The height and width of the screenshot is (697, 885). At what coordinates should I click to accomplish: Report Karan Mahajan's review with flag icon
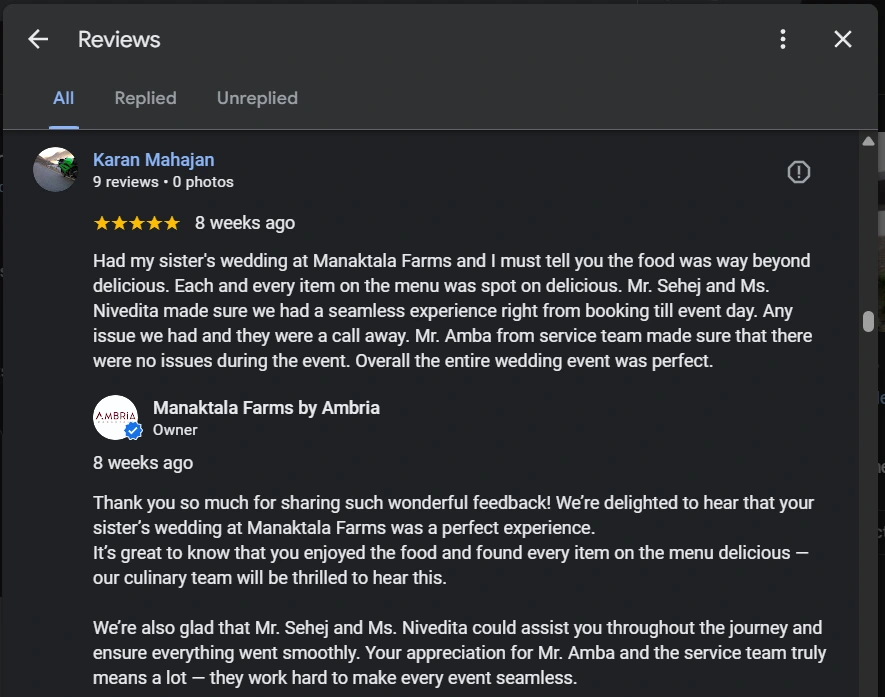[798, 172]
